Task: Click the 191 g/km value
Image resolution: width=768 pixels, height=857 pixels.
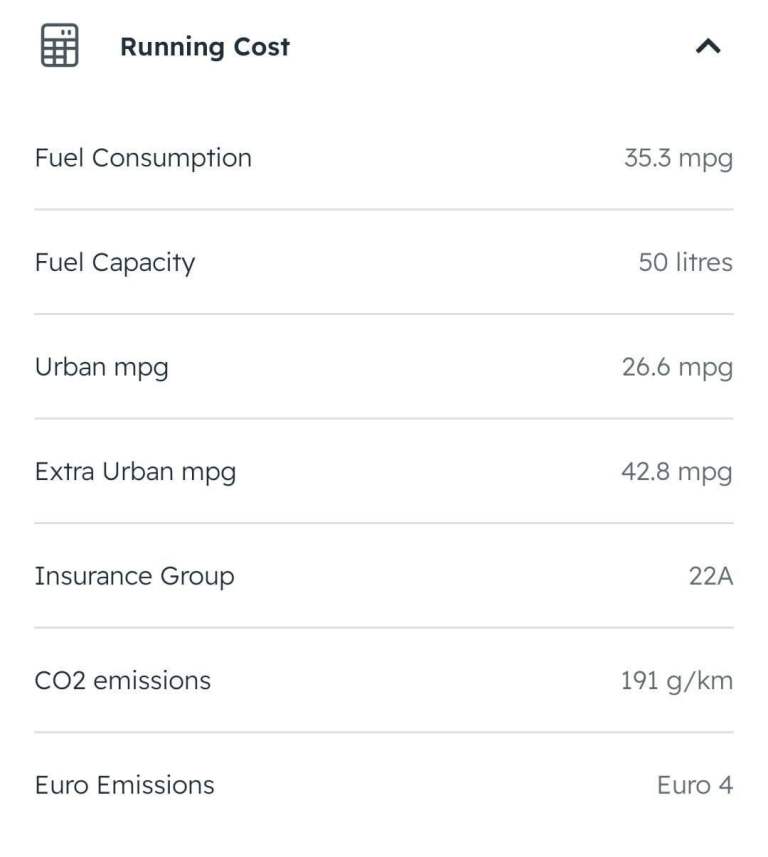Action: 676,681
